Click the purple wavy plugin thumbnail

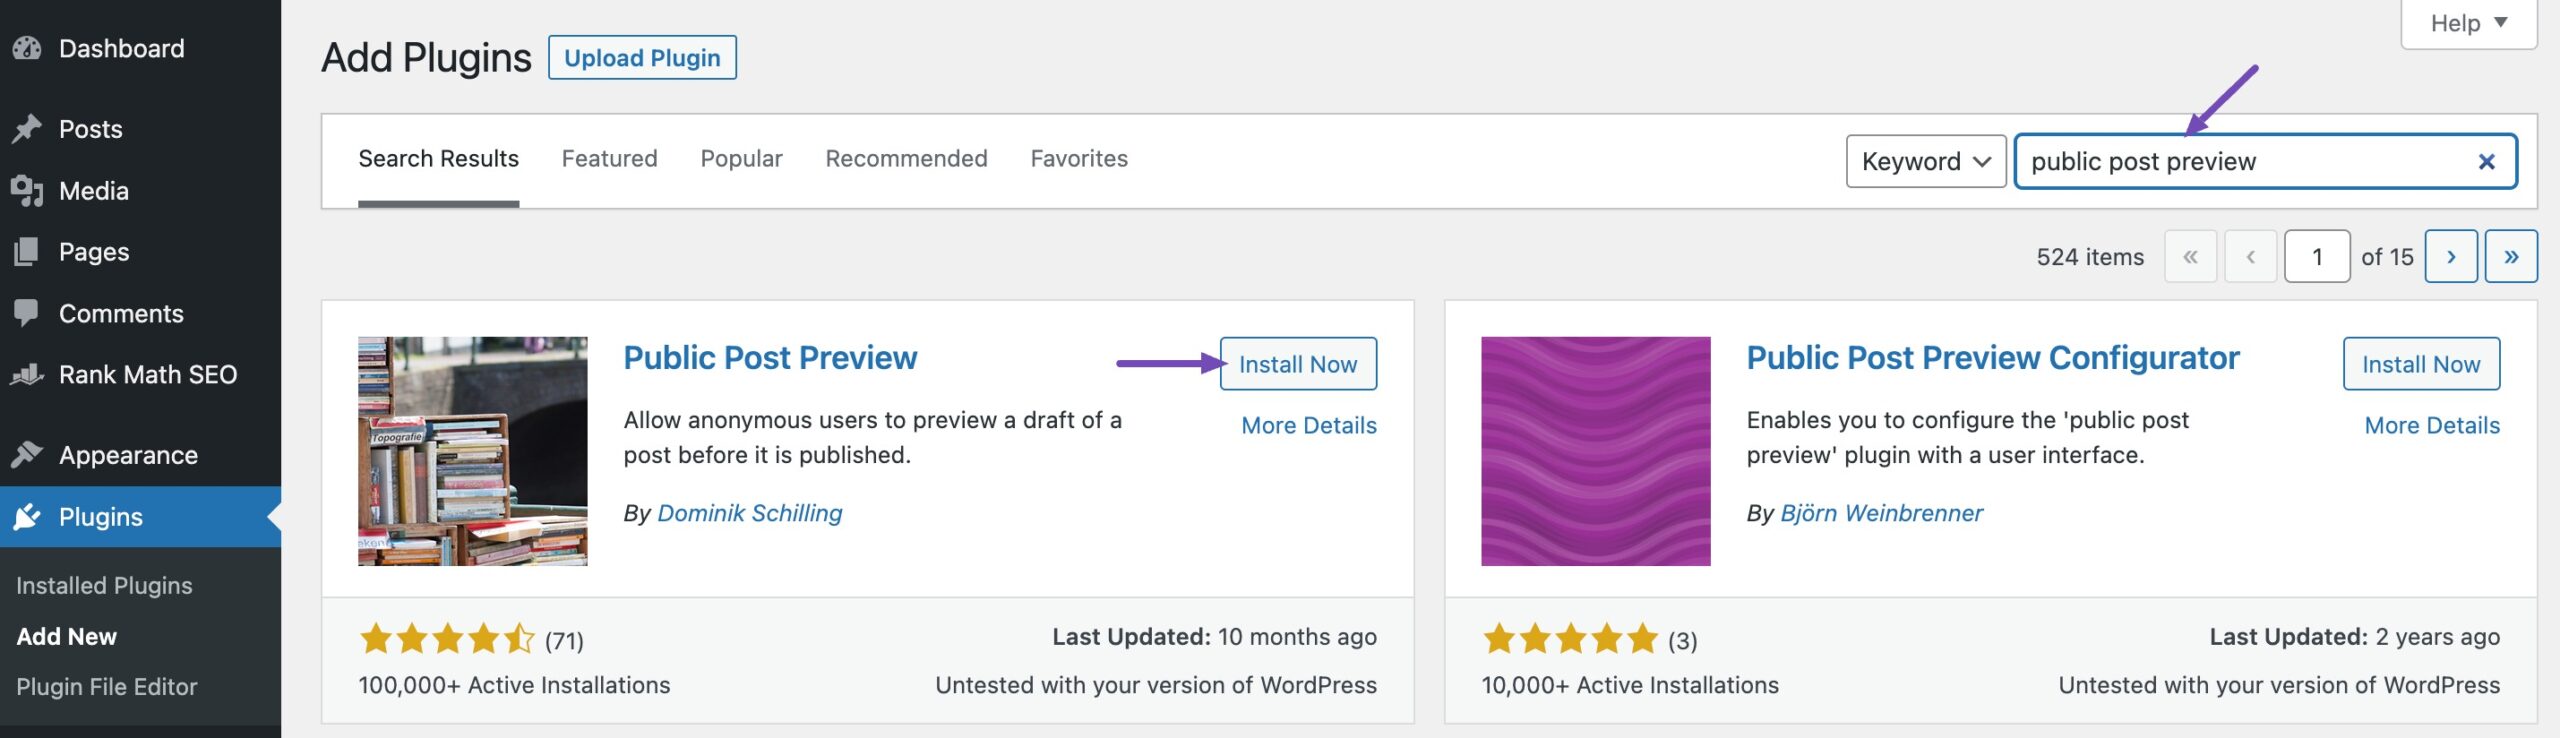[x=1596, y=451]
